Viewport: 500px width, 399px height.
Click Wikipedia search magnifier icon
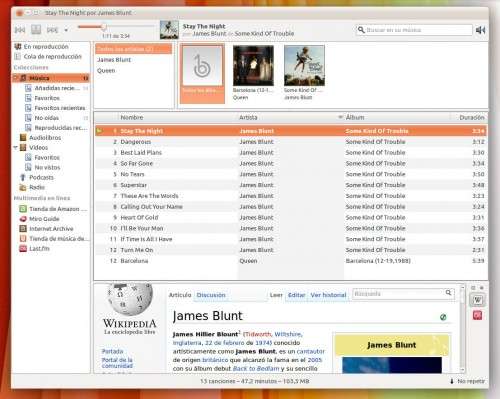(x=448, y=293)
